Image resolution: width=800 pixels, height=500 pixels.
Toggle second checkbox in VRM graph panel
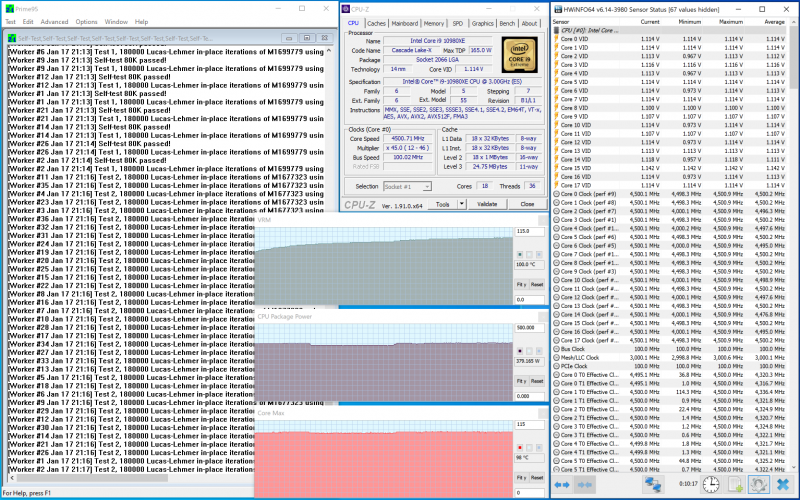[529, 254]
